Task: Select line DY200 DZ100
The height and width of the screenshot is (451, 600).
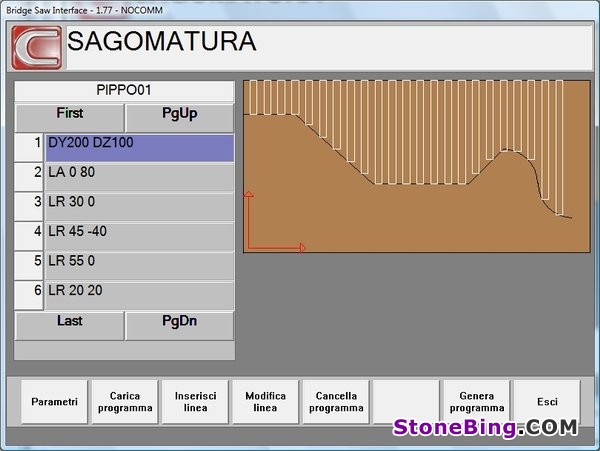Action: (140, 148)
